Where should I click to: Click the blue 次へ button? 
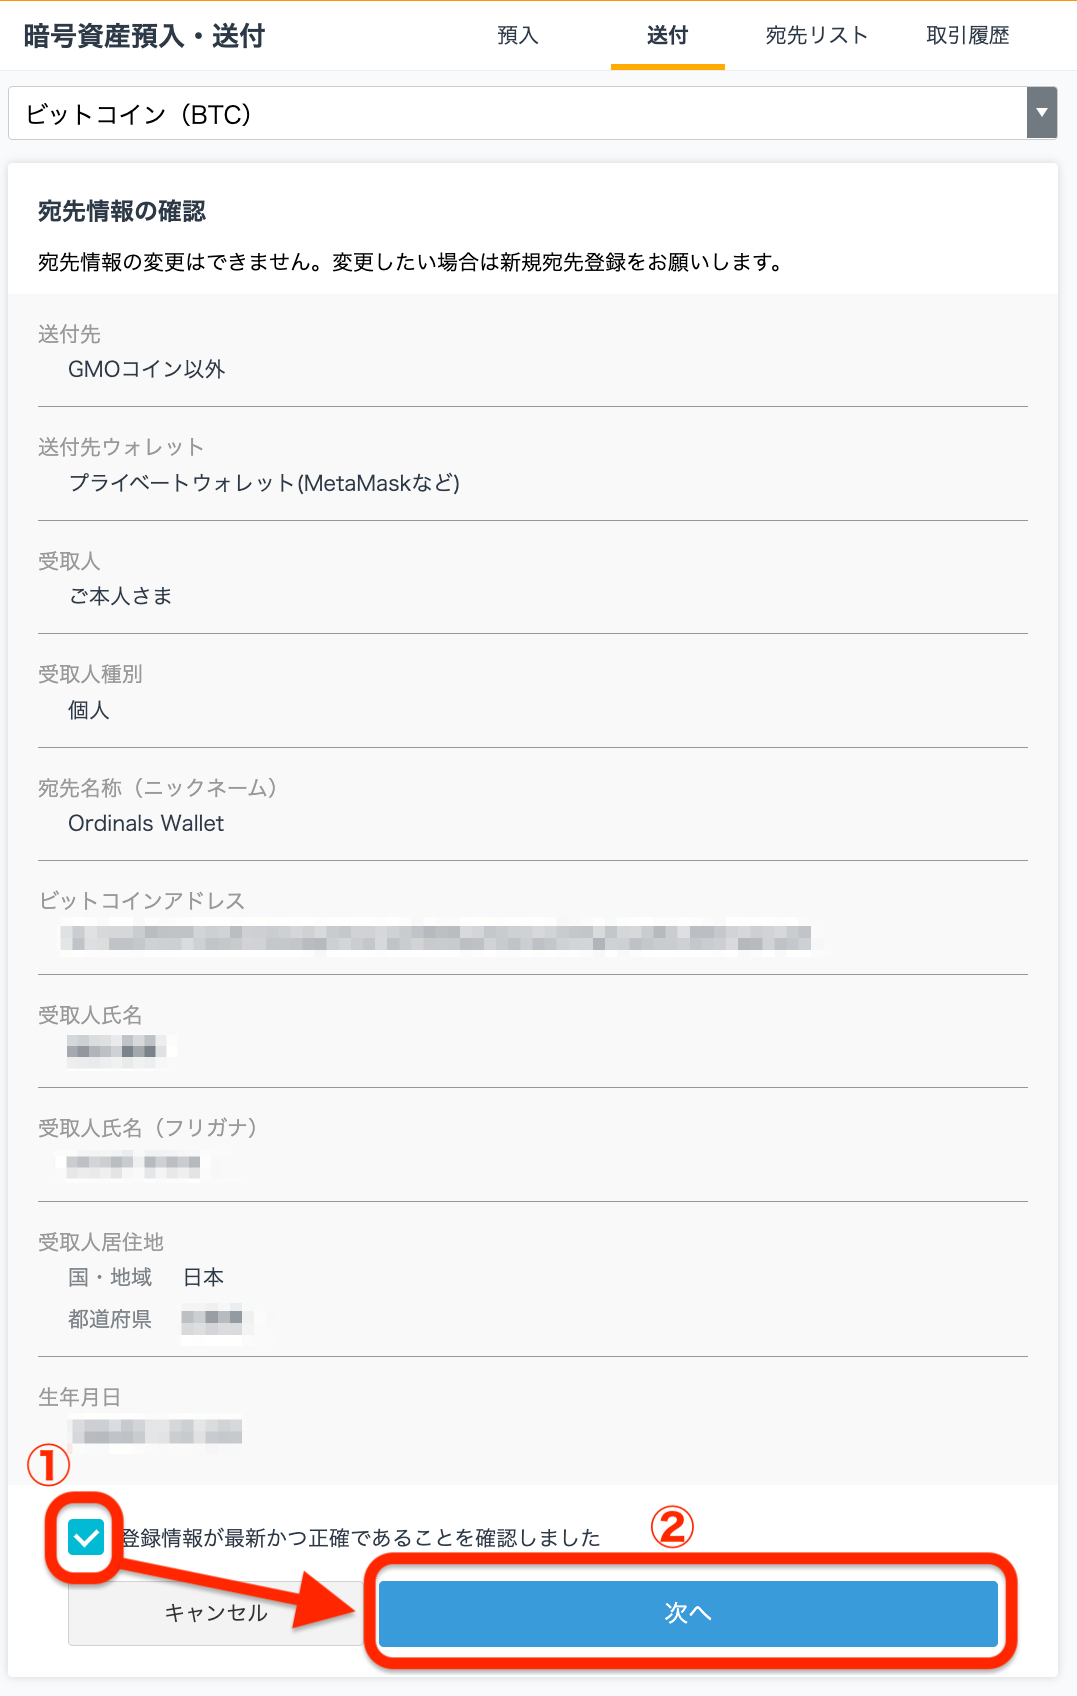(x=688, y=1613)
